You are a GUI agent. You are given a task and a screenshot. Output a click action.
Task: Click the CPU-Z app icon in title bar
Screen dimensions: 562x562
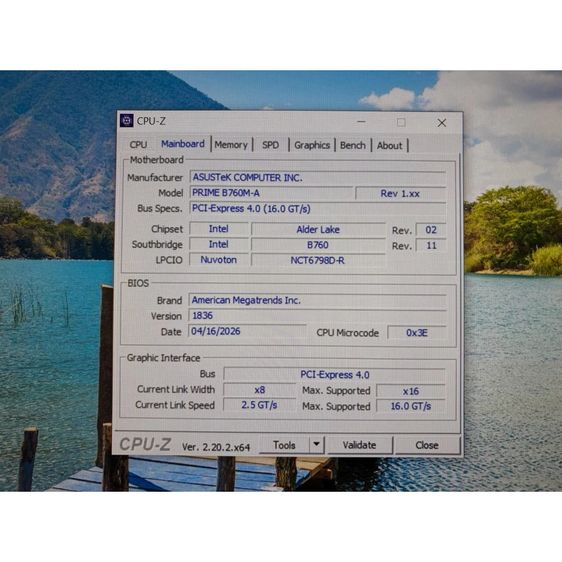127,121
